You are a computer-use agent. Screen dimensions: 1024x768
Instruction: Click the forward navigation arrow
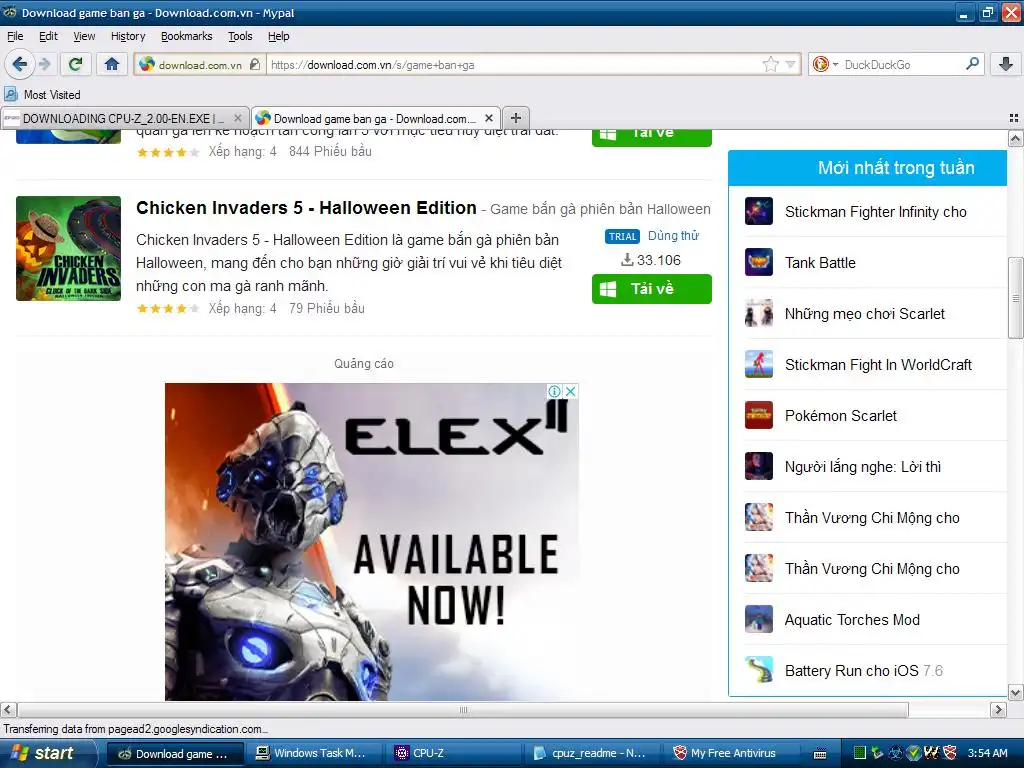(x=44, y=64)
